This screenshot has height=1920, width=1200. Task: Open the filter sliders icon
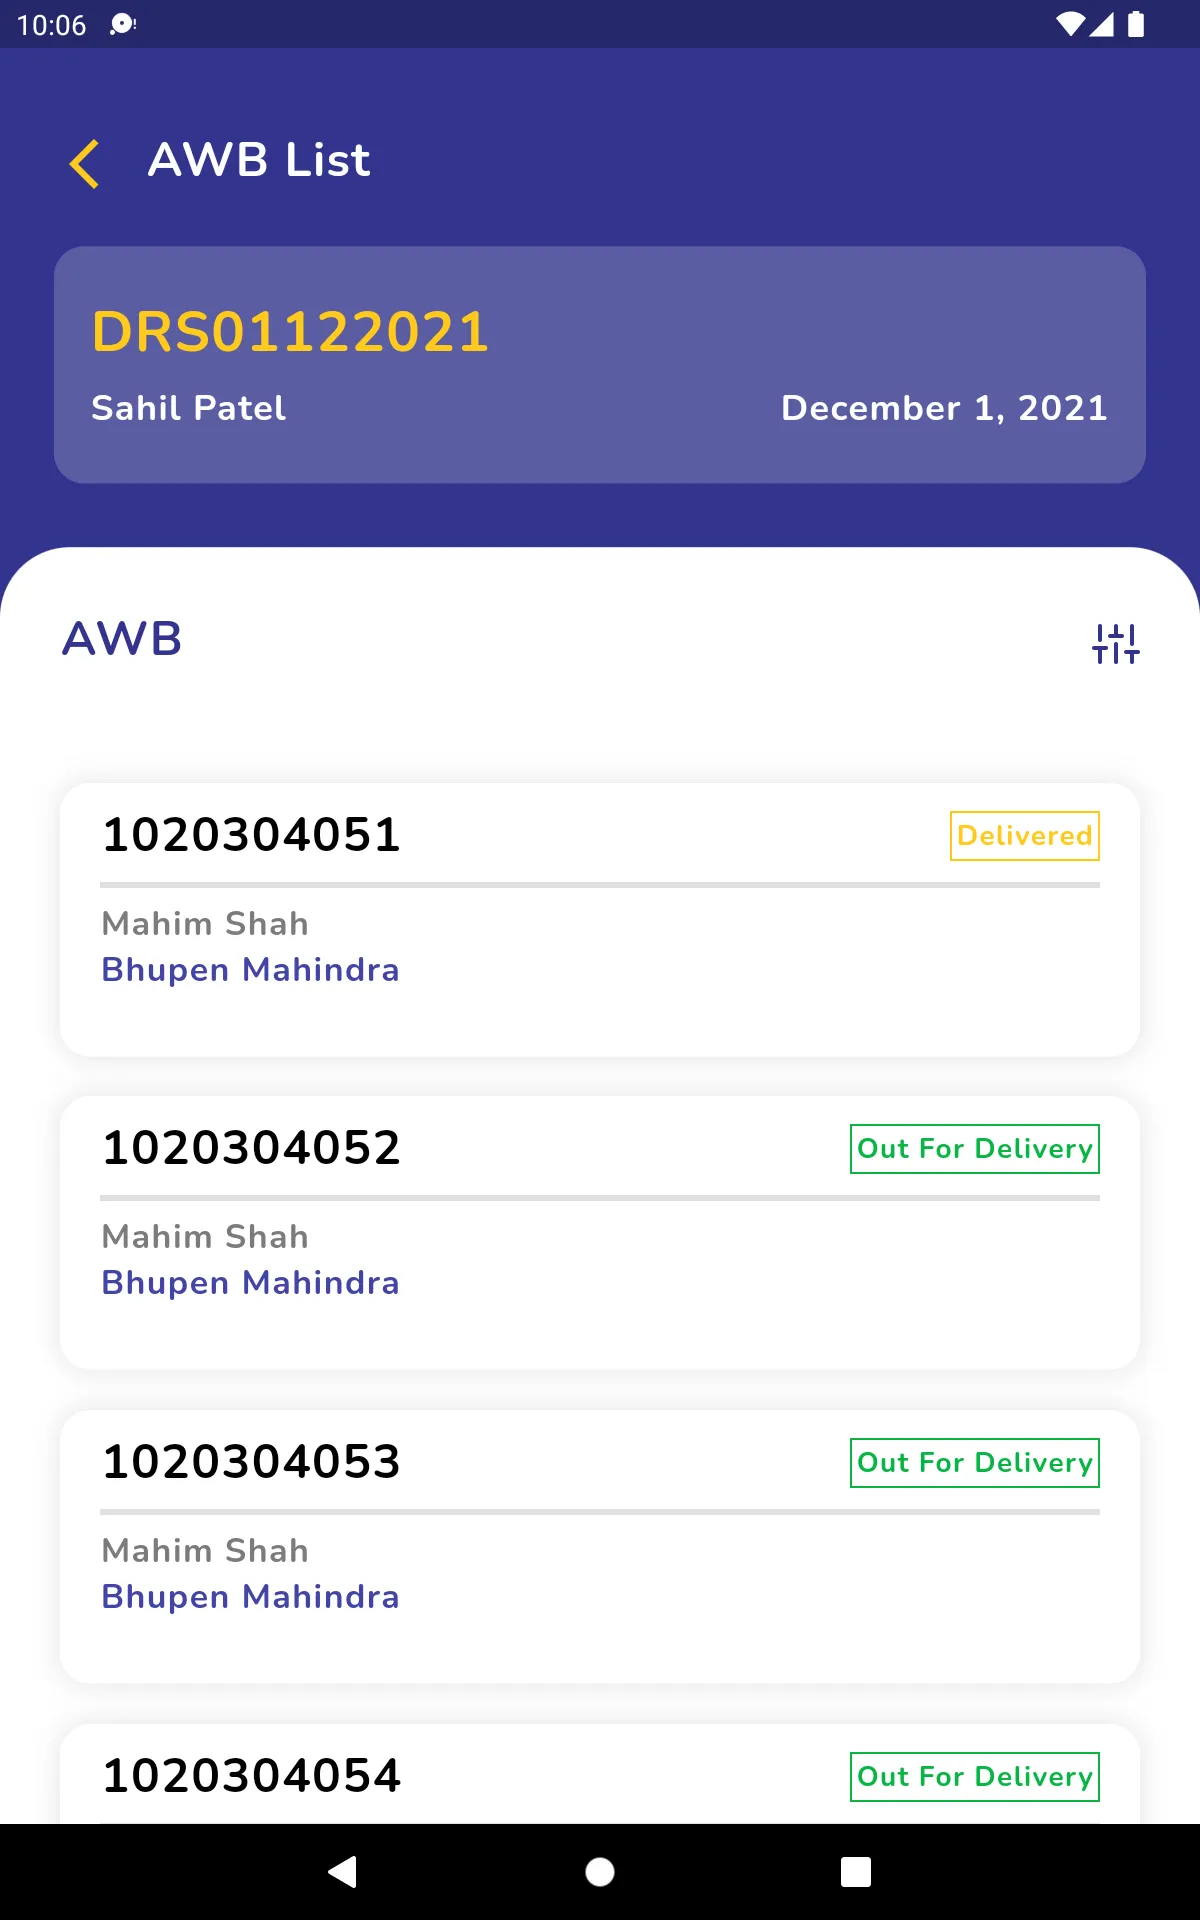(x=1116, y=643)
